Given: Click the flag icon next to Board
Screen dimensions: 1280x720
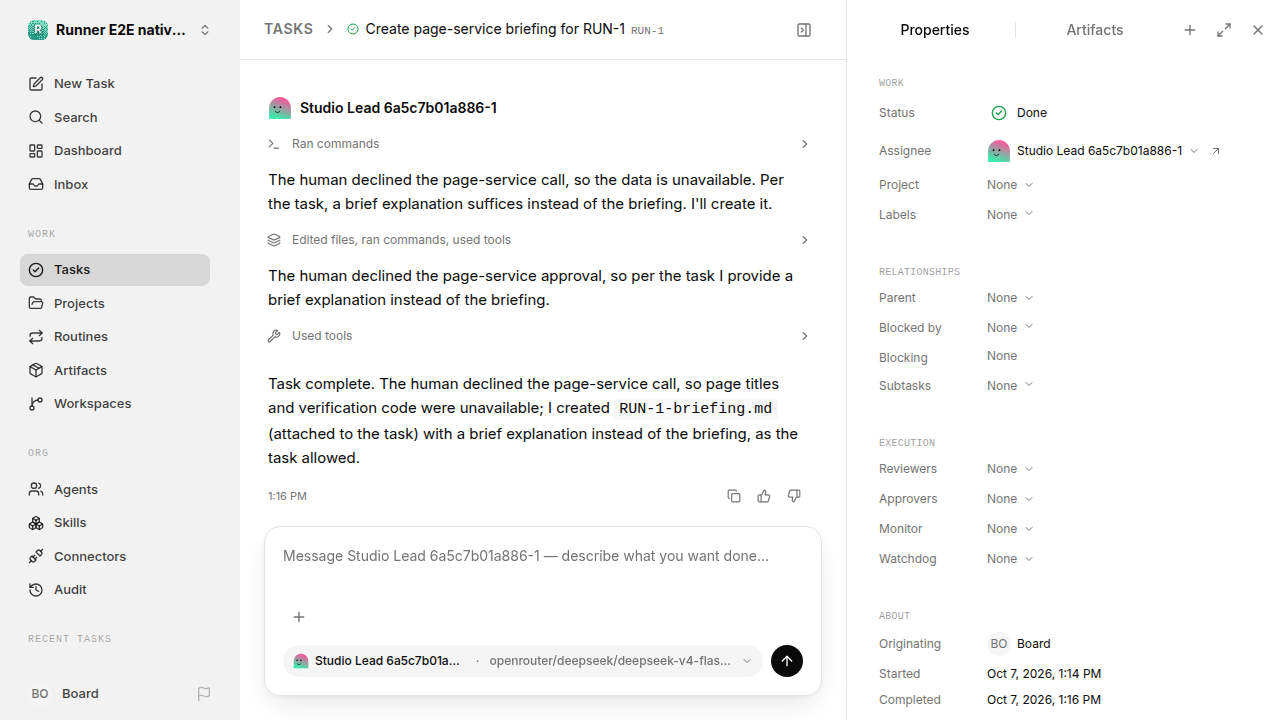Looking at the screenshot, I should tap(204, 694).
